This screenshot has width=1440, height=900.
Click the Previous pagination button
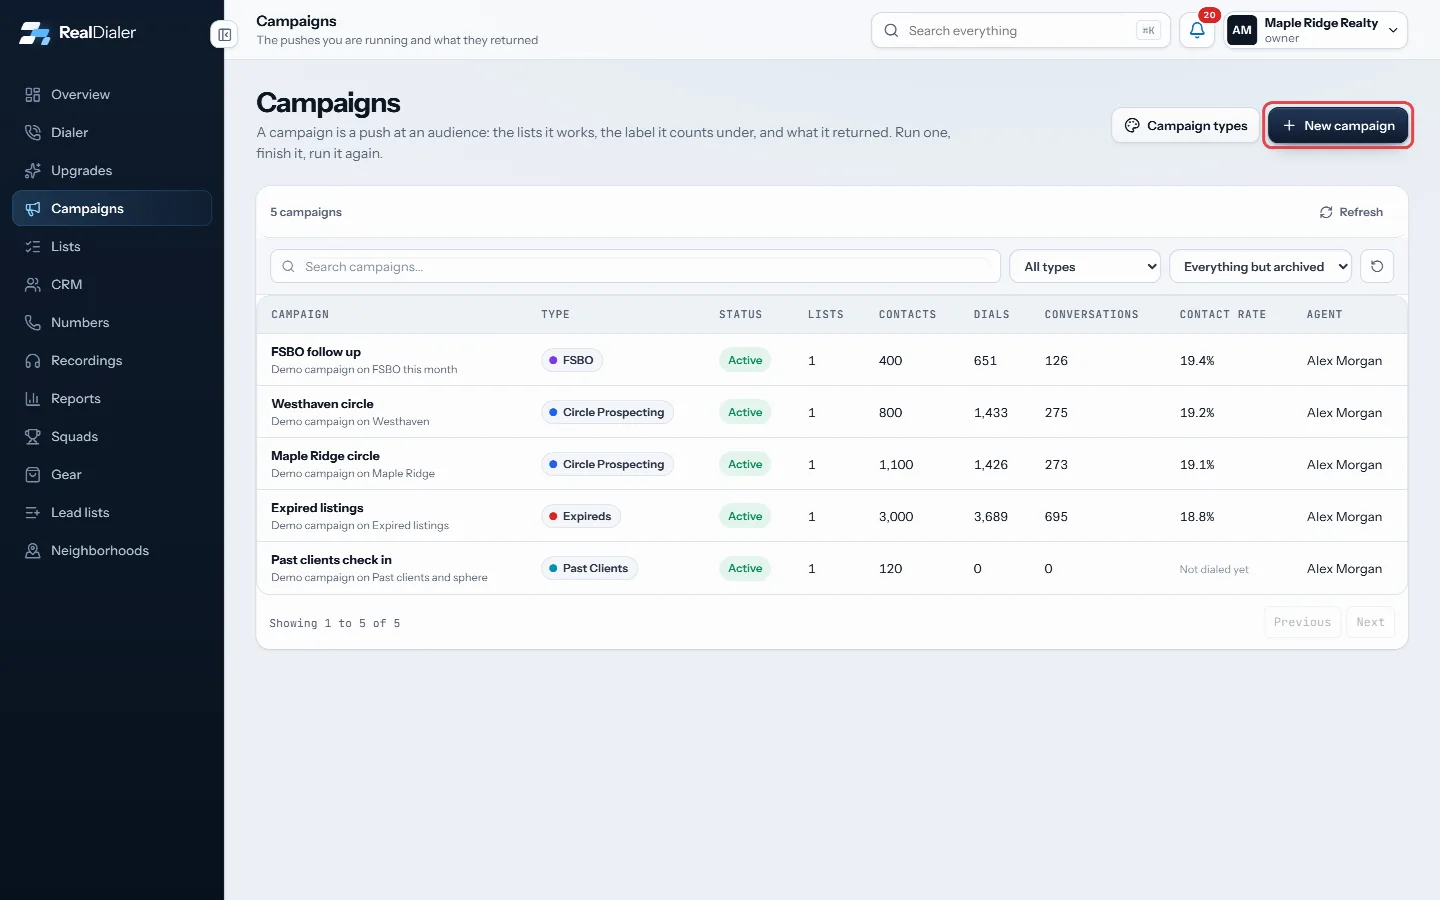click(1302, 622)
